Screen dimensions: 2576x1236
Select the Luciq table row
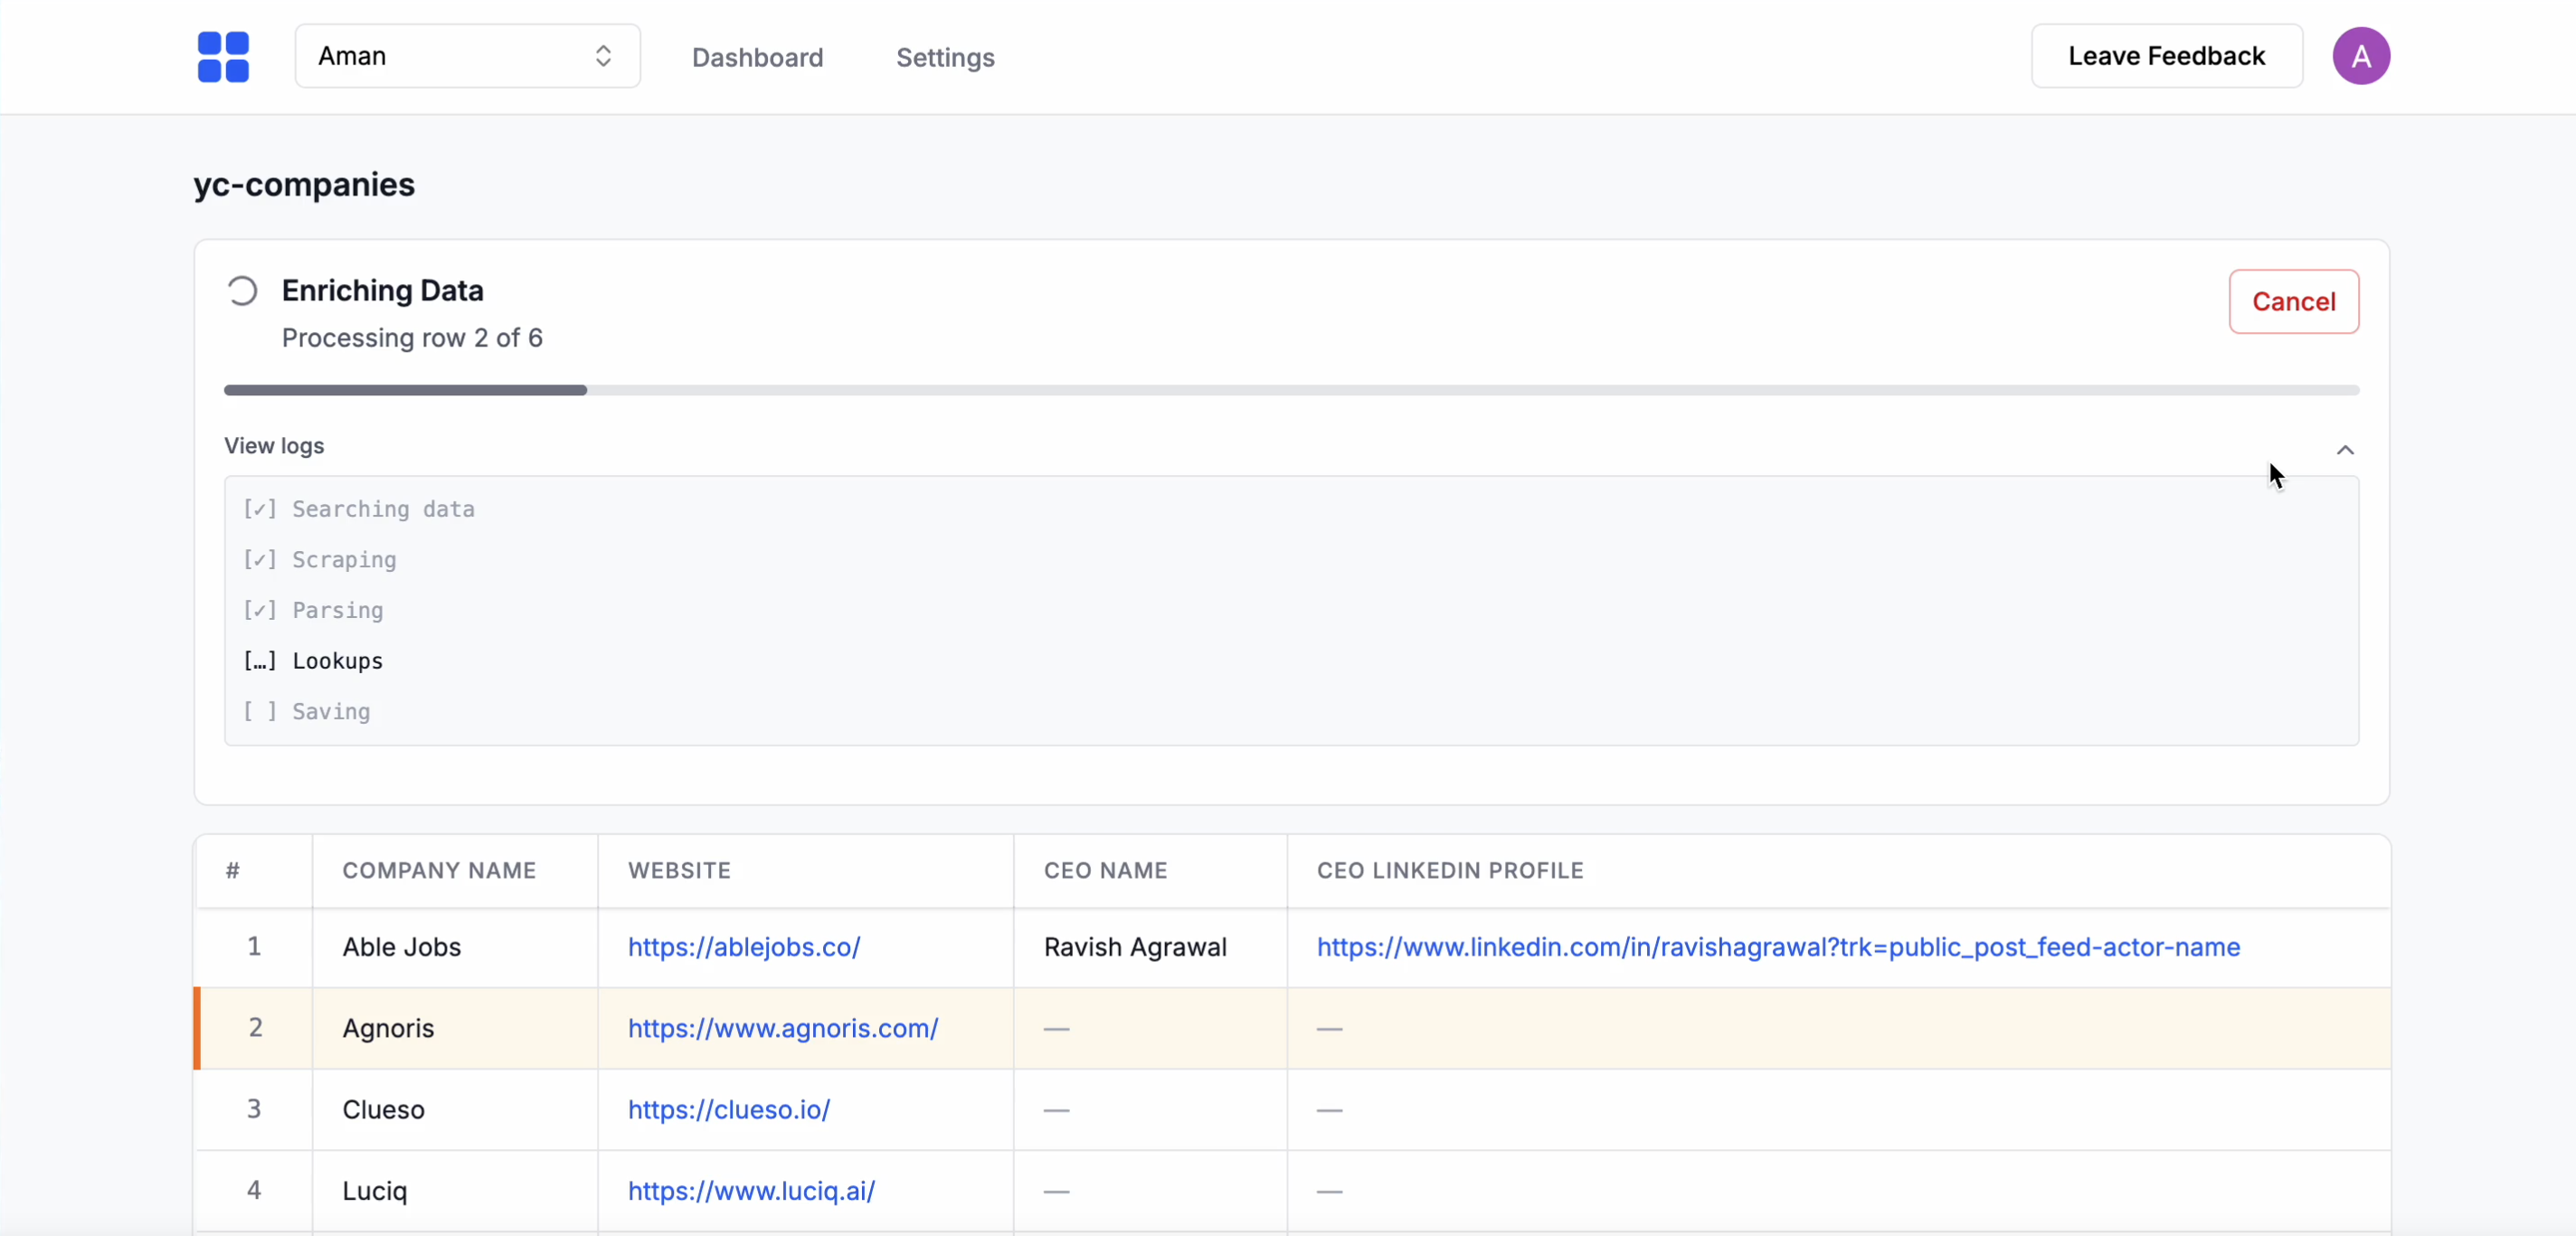tap(374, 1191)
